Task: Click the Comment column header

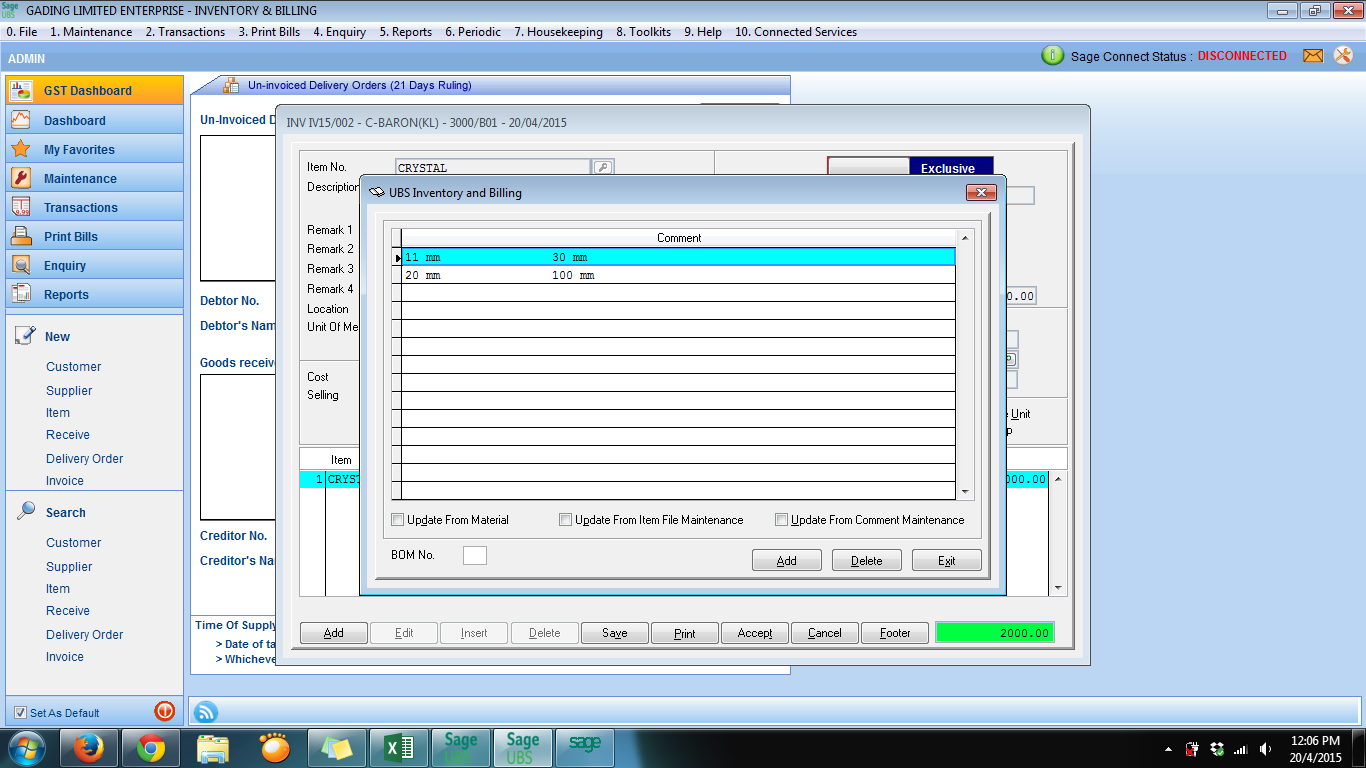Action: (x=679, y=238)
